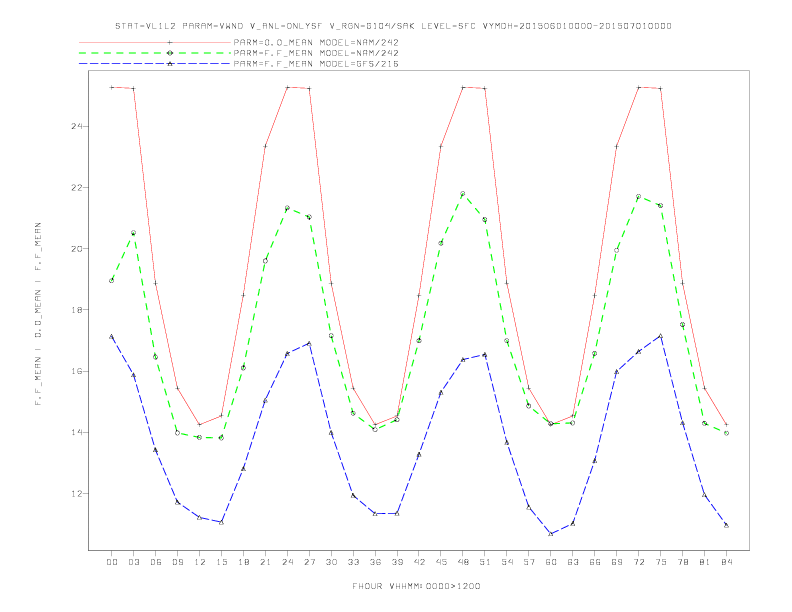
Task: Click y-axis tick label '18'
Action: (77, 310)
